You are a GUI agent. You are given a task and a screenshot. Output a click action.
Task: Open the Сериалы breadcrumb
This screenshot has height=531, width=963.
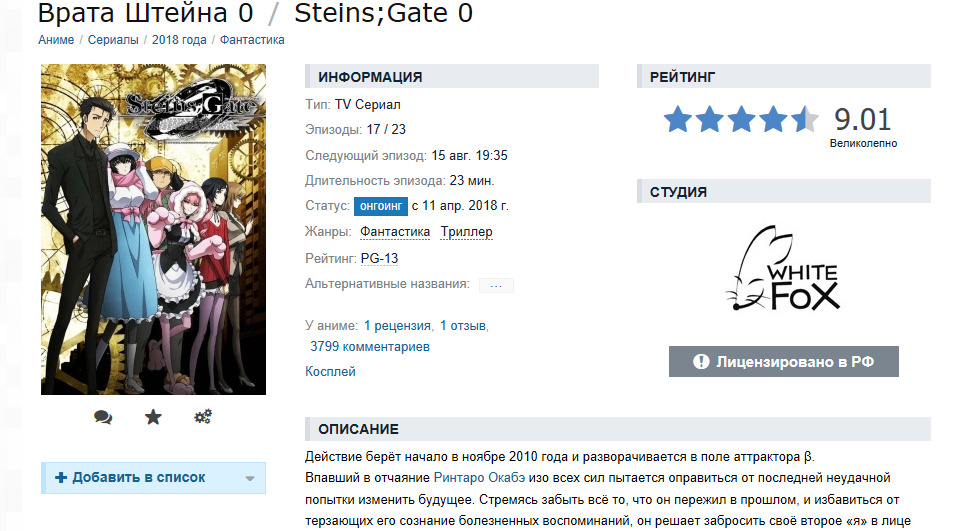113,40
